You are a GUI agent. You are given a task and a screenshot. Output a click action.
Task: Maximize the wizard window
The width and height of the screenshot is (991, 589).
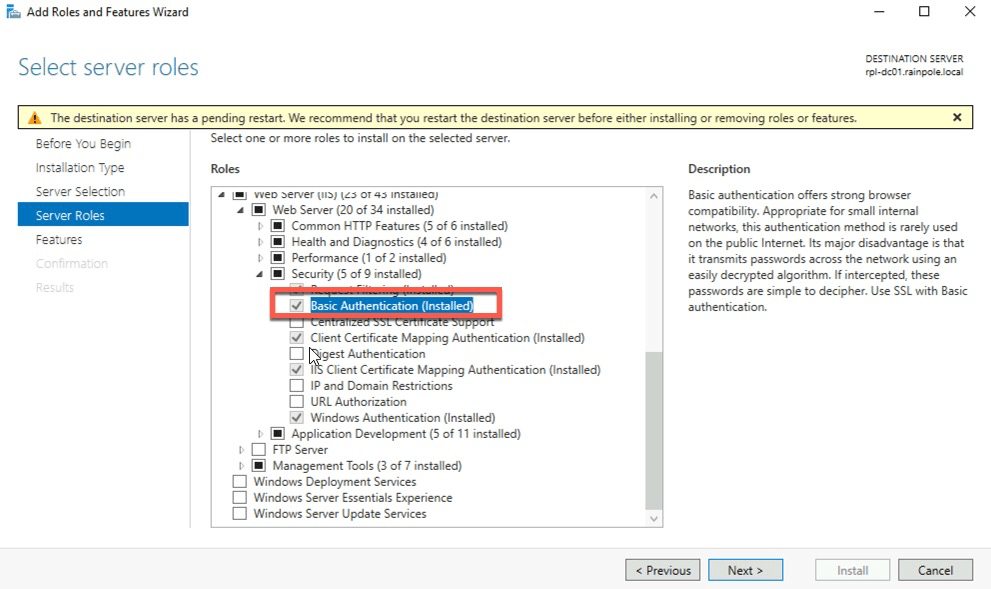tap(924, 12)
